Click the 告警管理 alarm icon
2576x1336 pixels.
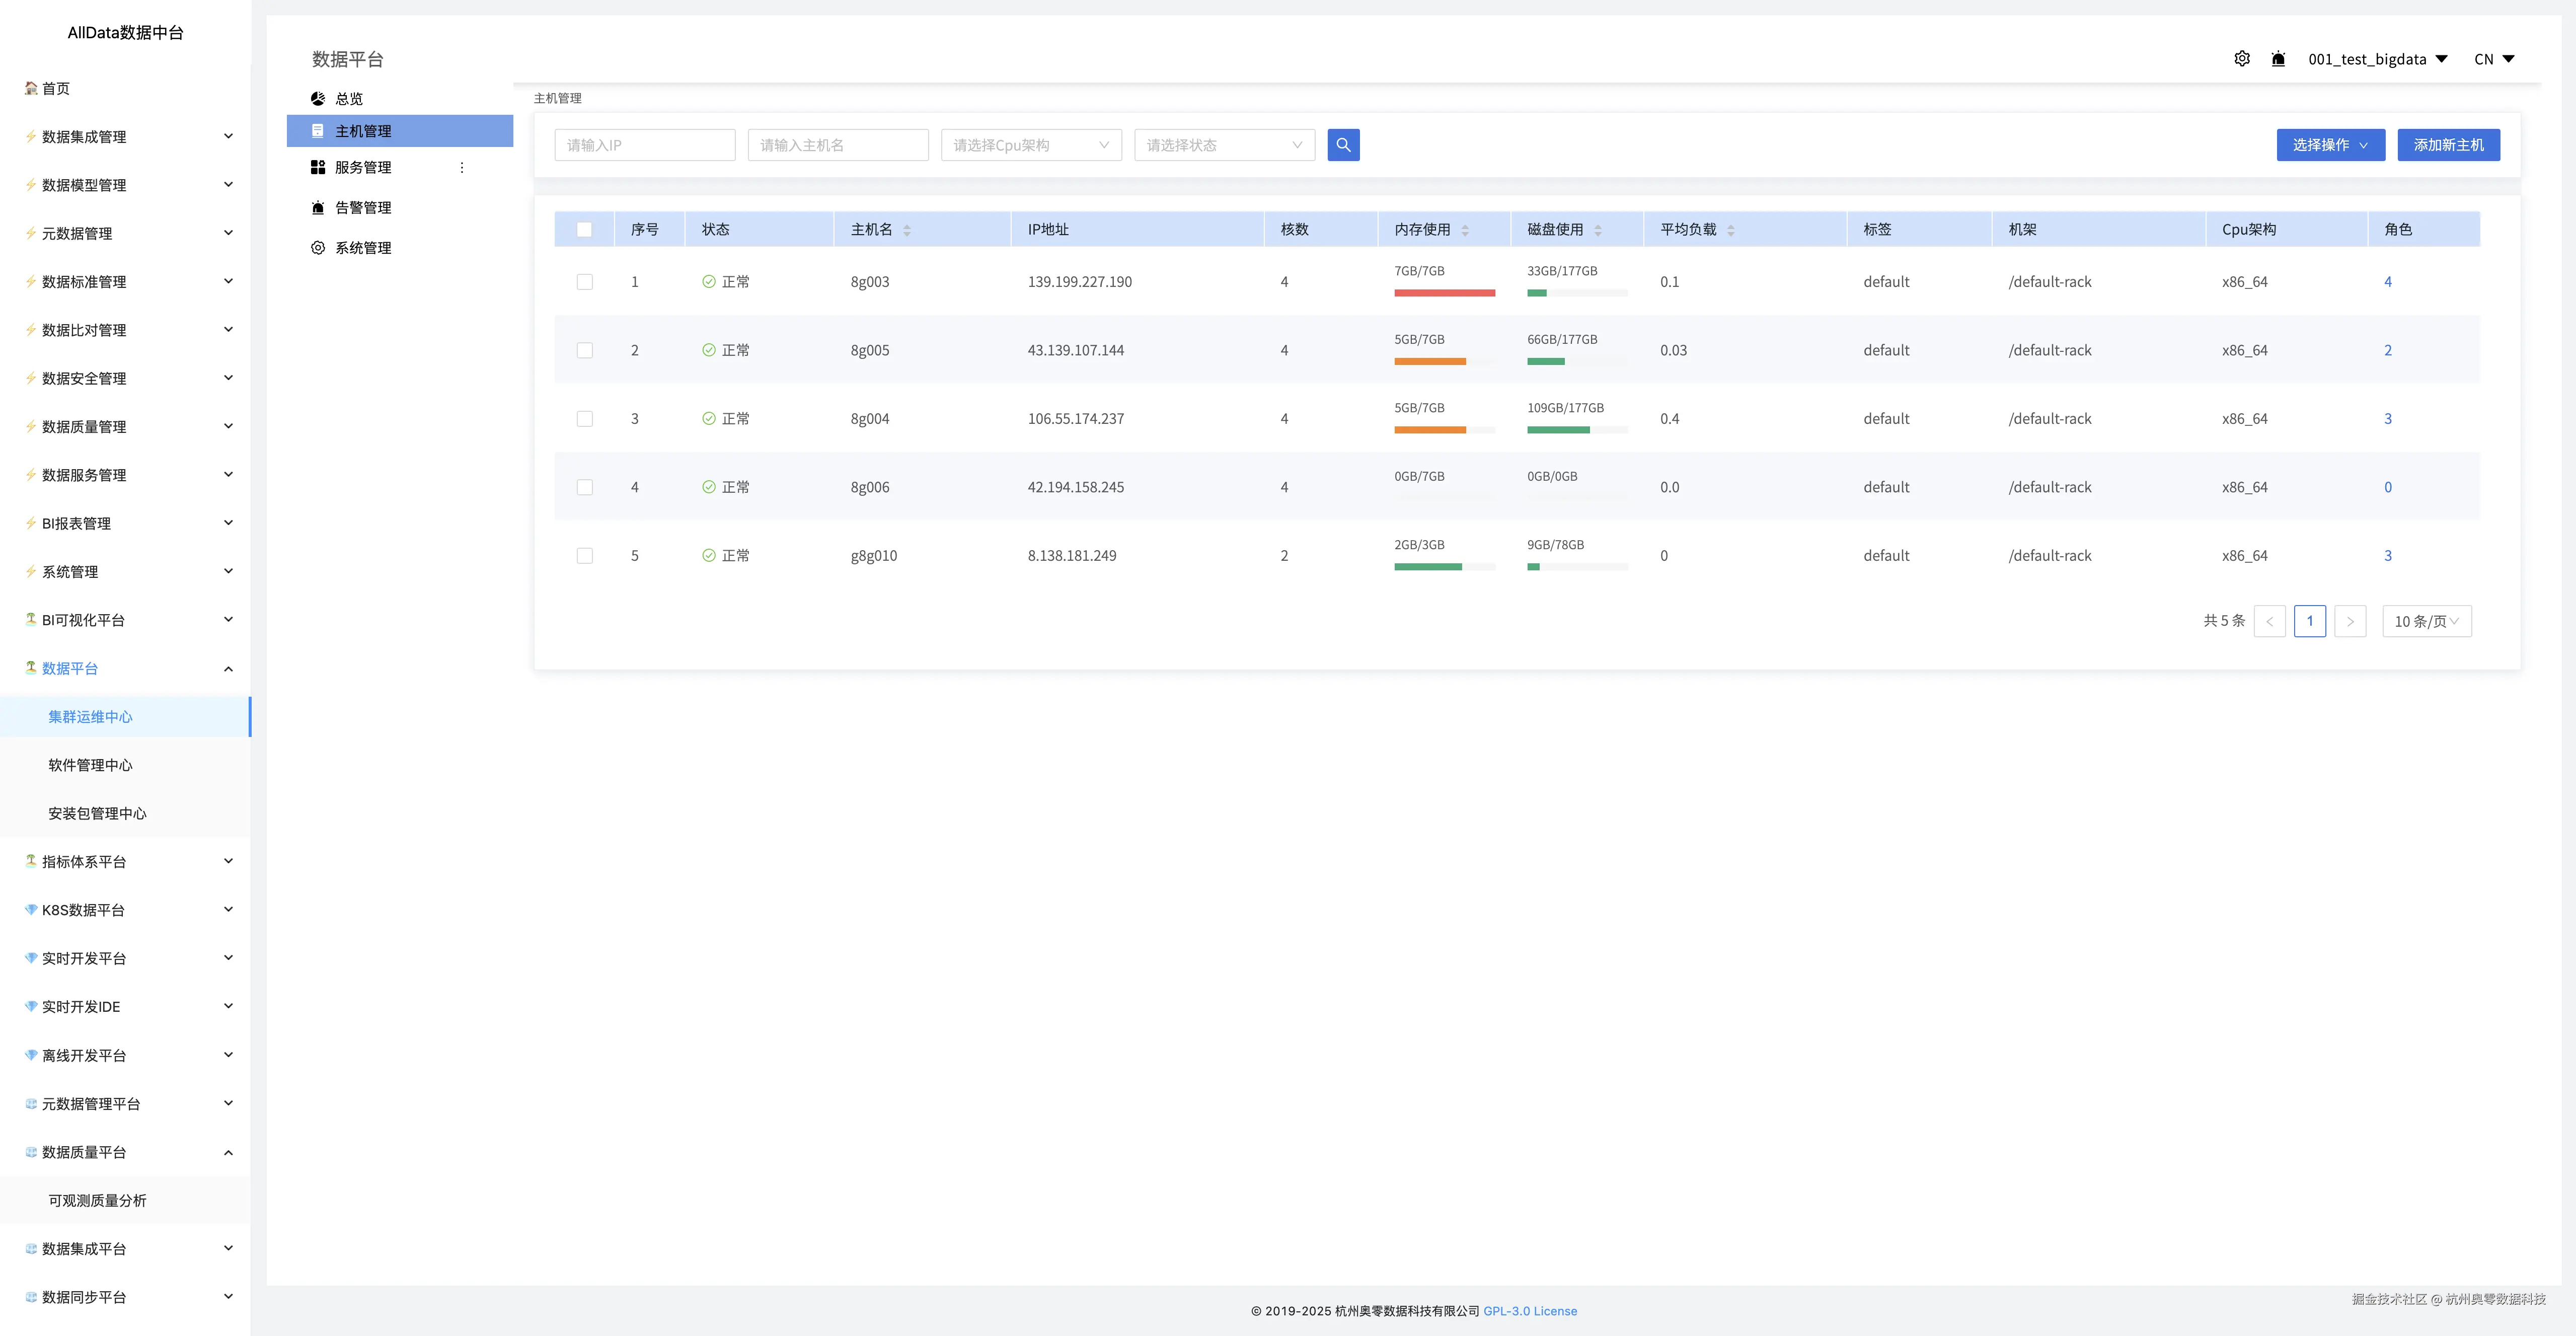pos(318,208)
